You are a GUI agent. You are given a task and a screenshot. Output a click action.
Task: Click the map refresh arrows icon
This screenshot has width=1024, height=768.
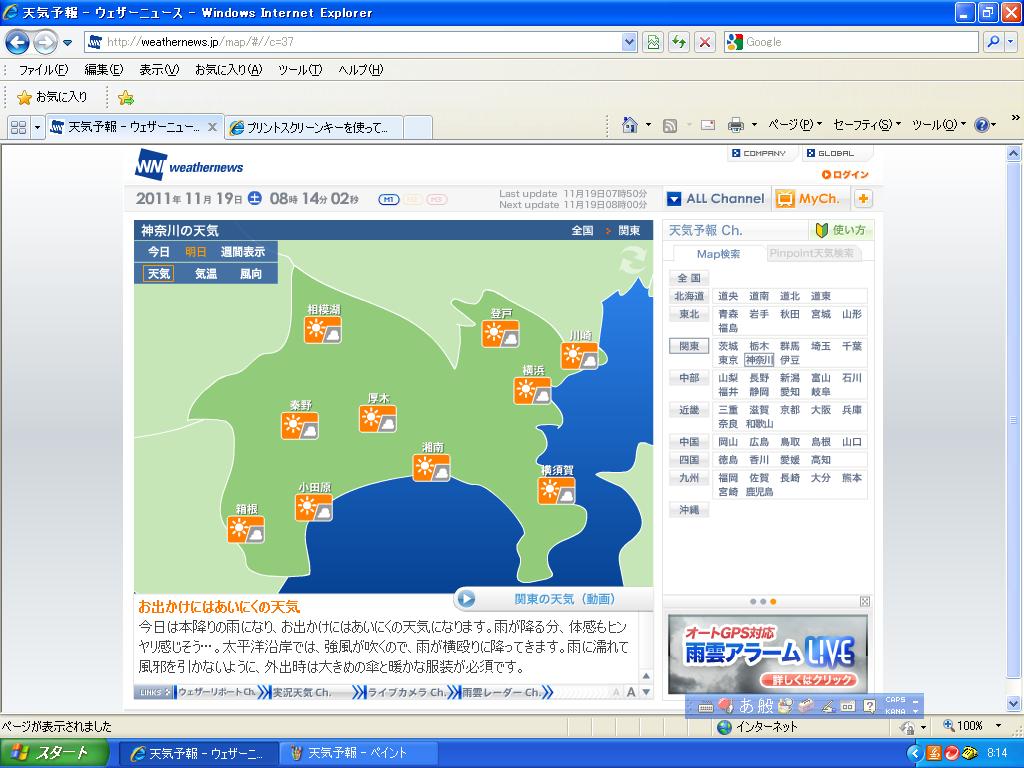(632, 261)
